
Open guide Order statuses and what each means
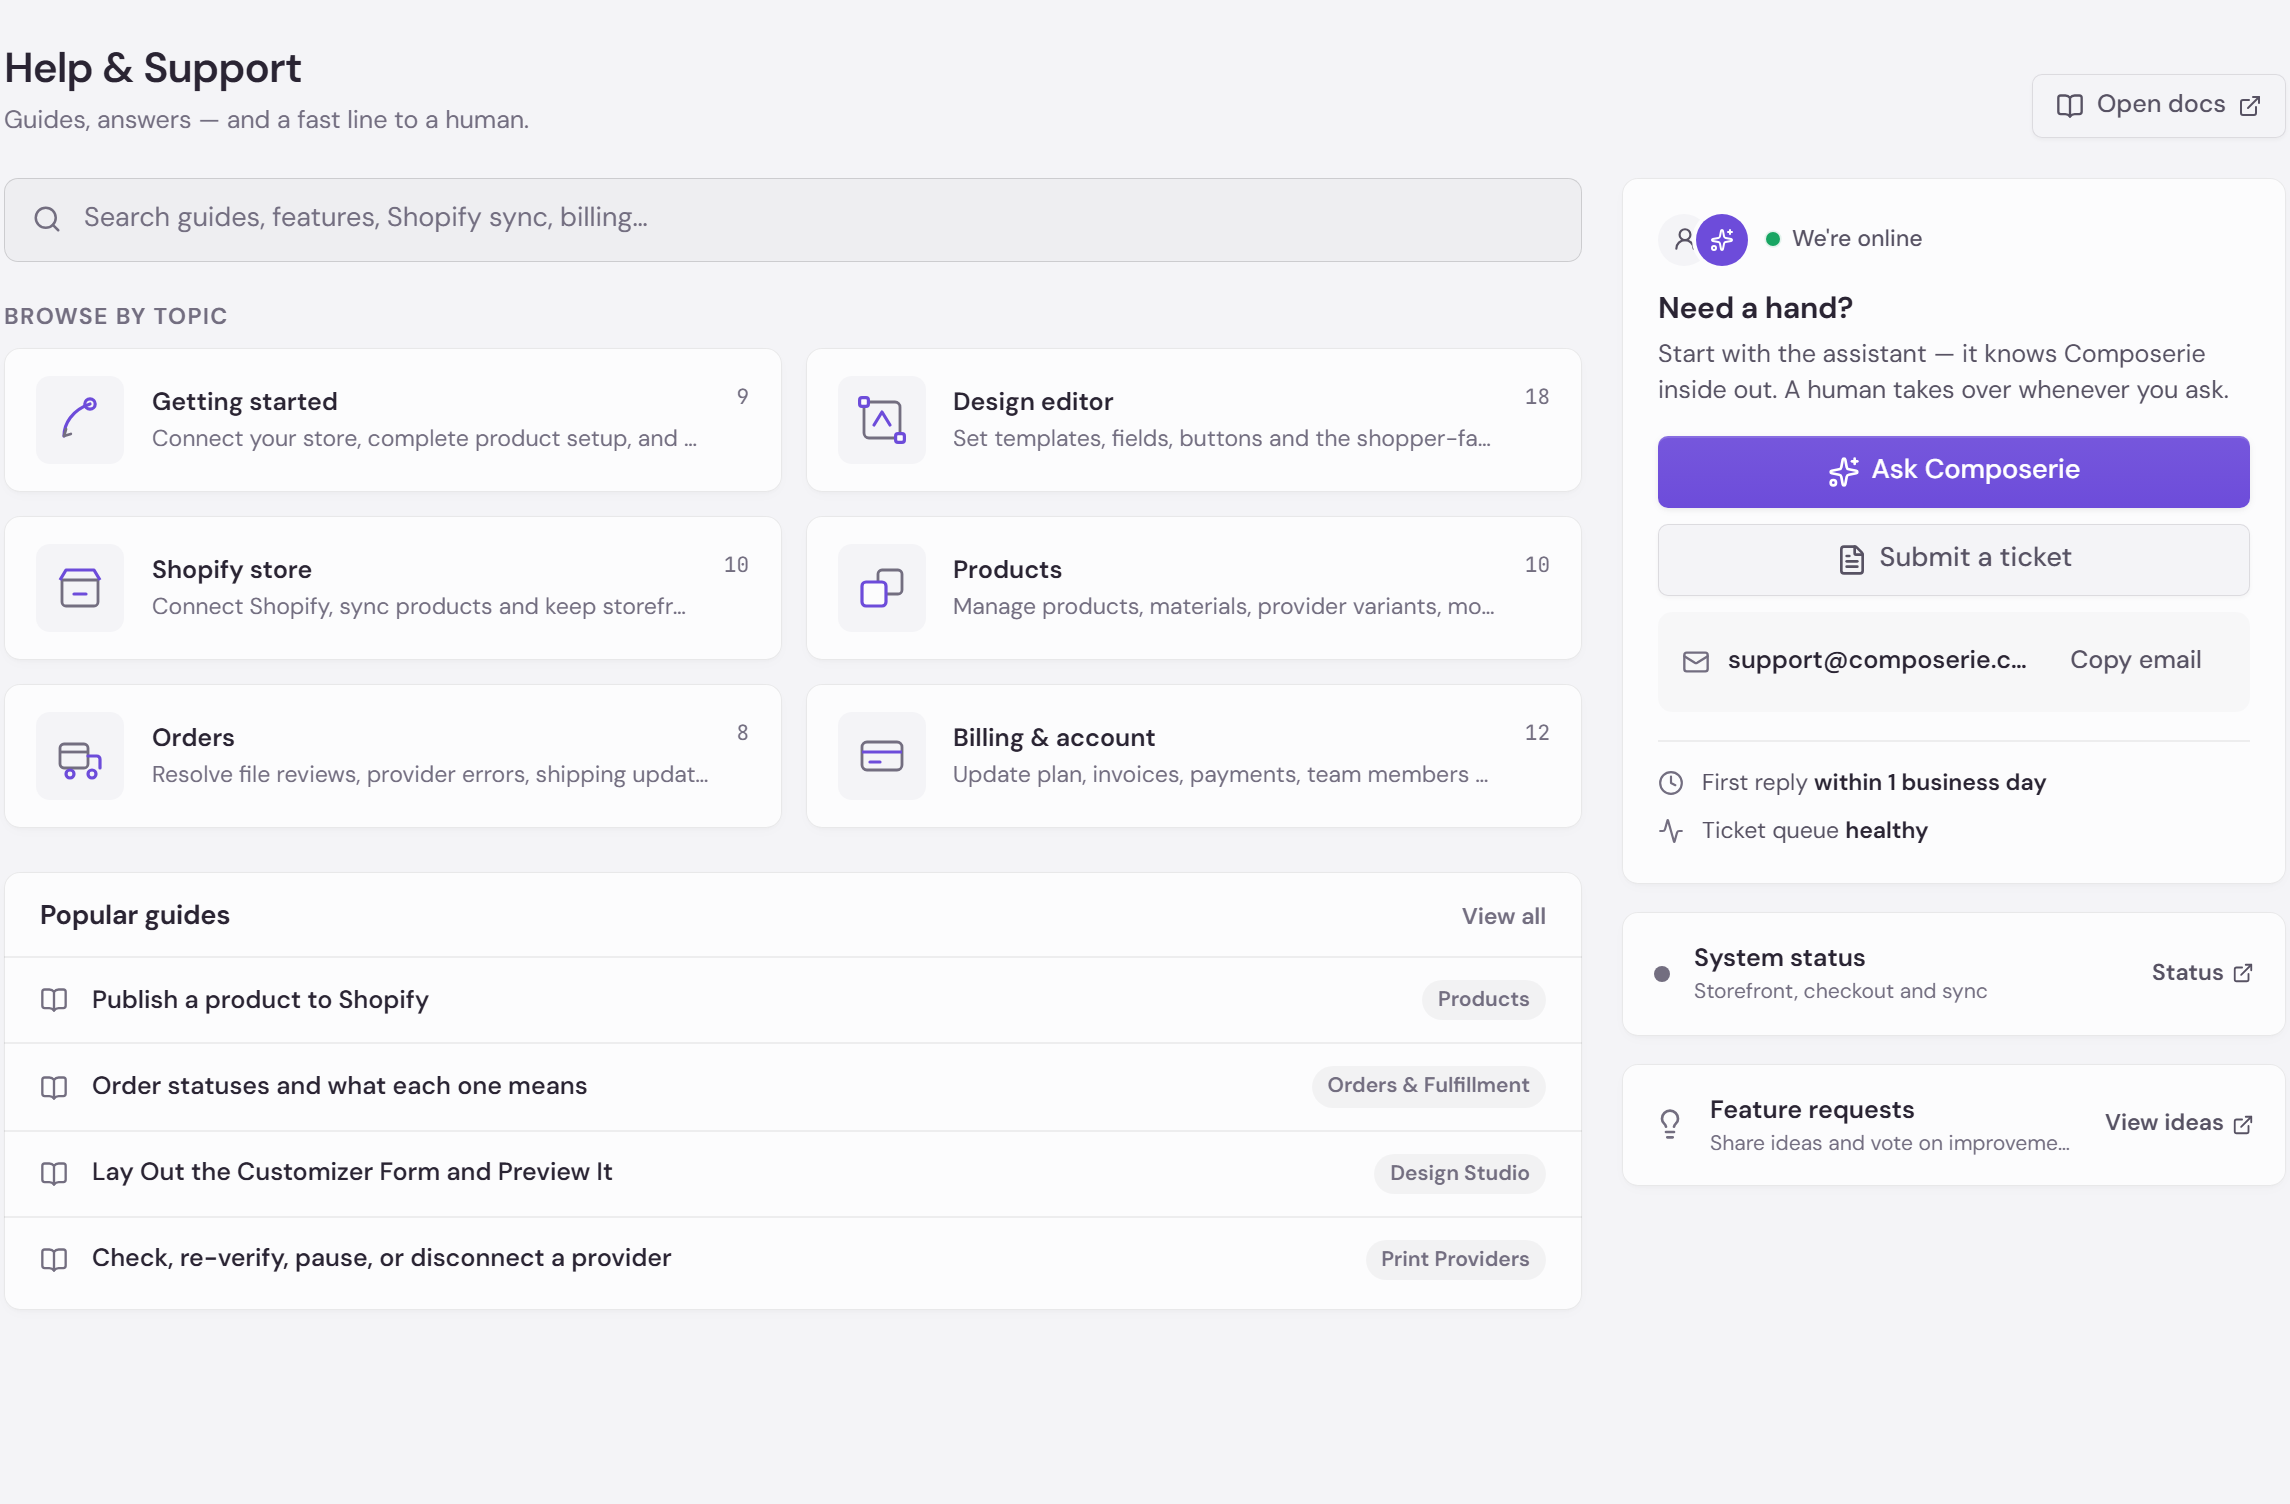[x=340, y=1086]
